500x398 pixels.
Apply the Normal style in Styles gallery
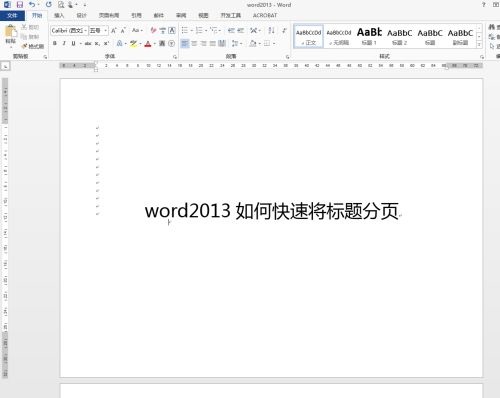(308, 36)
